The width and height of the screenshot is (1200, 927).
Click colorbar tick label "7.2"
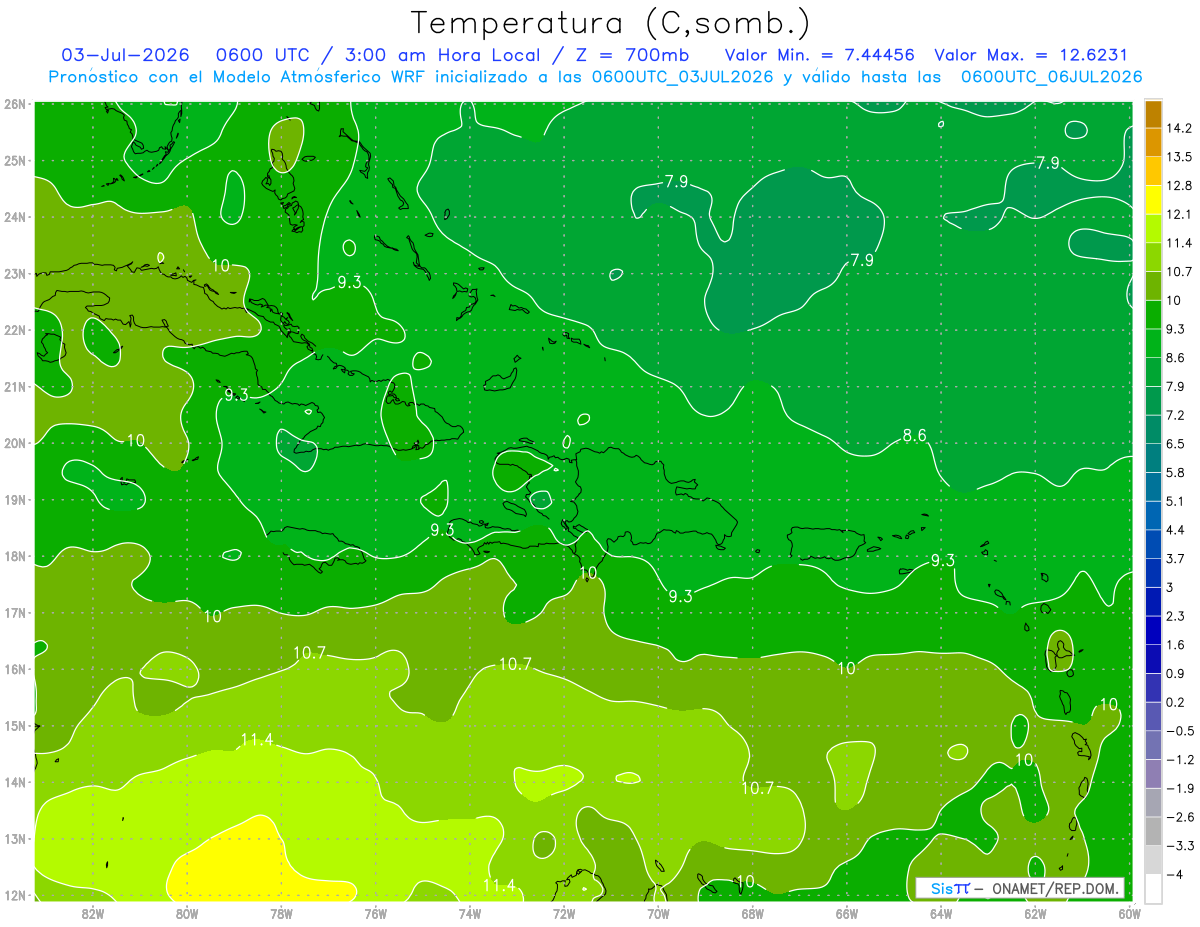(x=1176, y=415)
